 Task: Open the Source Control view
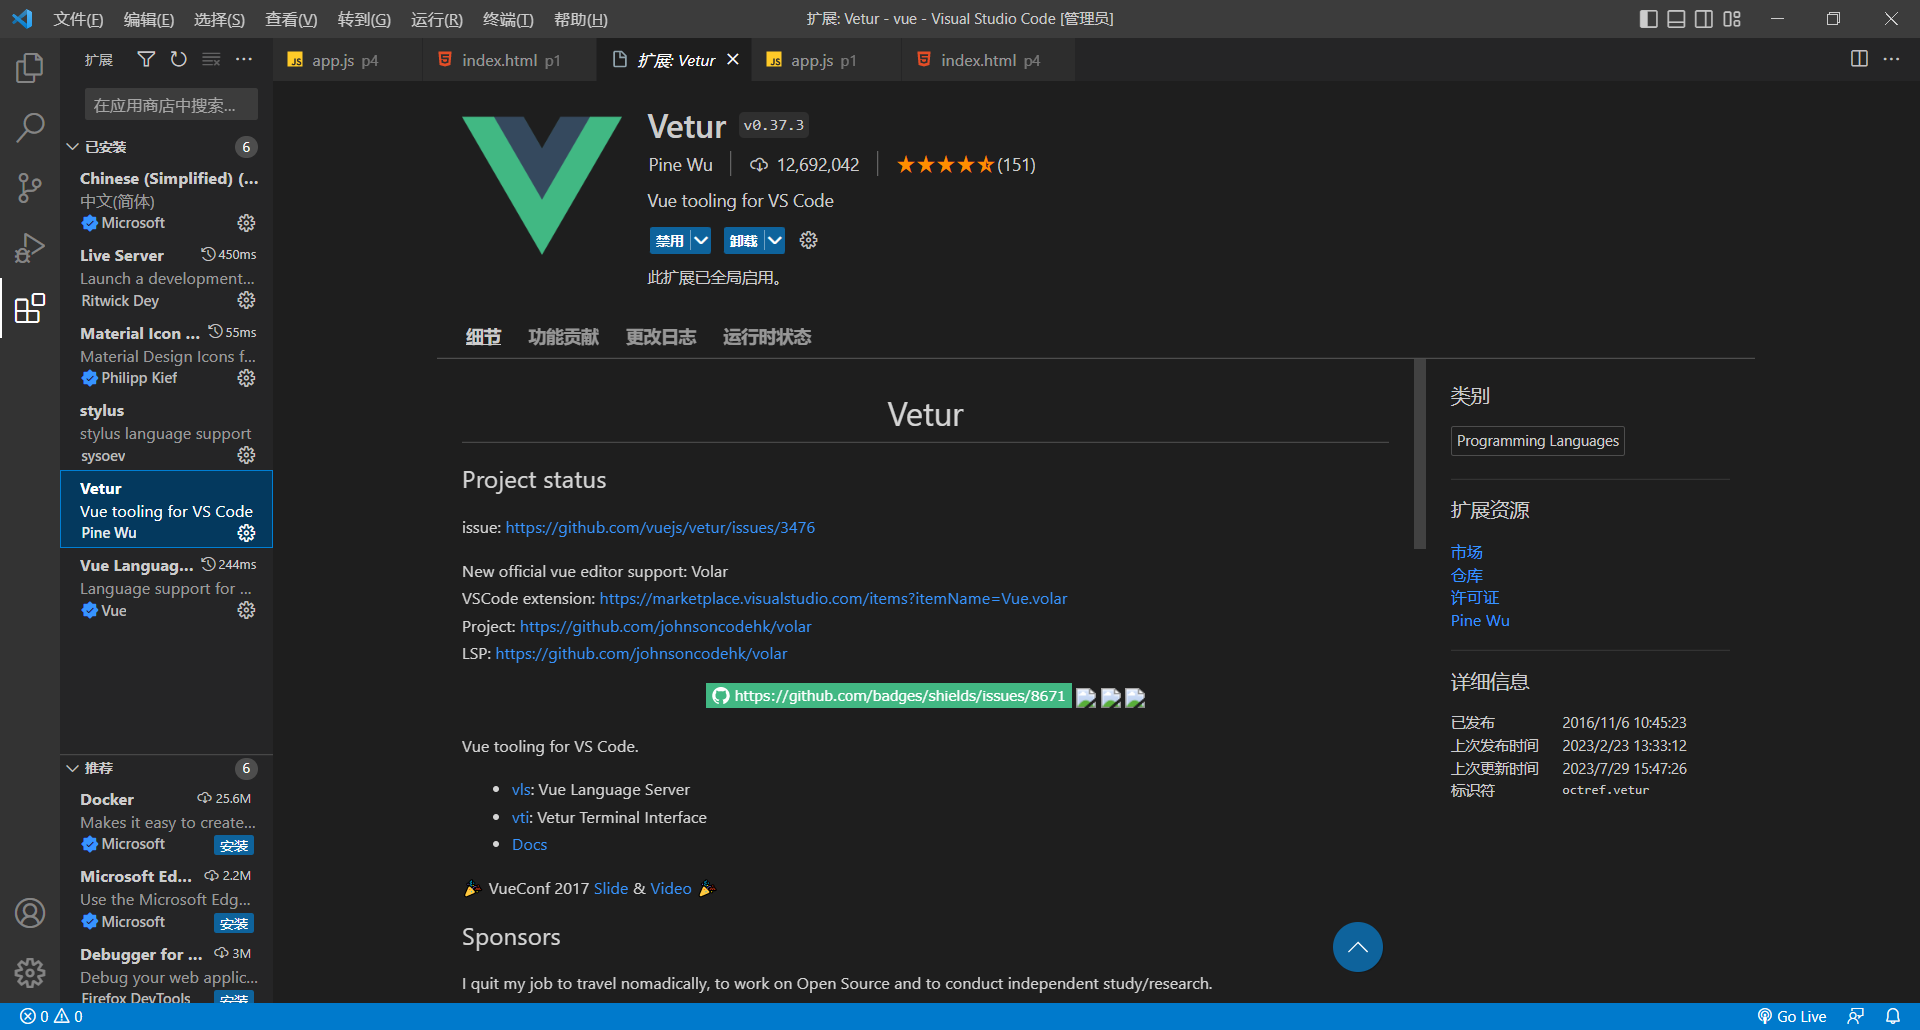[x=30, y=187]
